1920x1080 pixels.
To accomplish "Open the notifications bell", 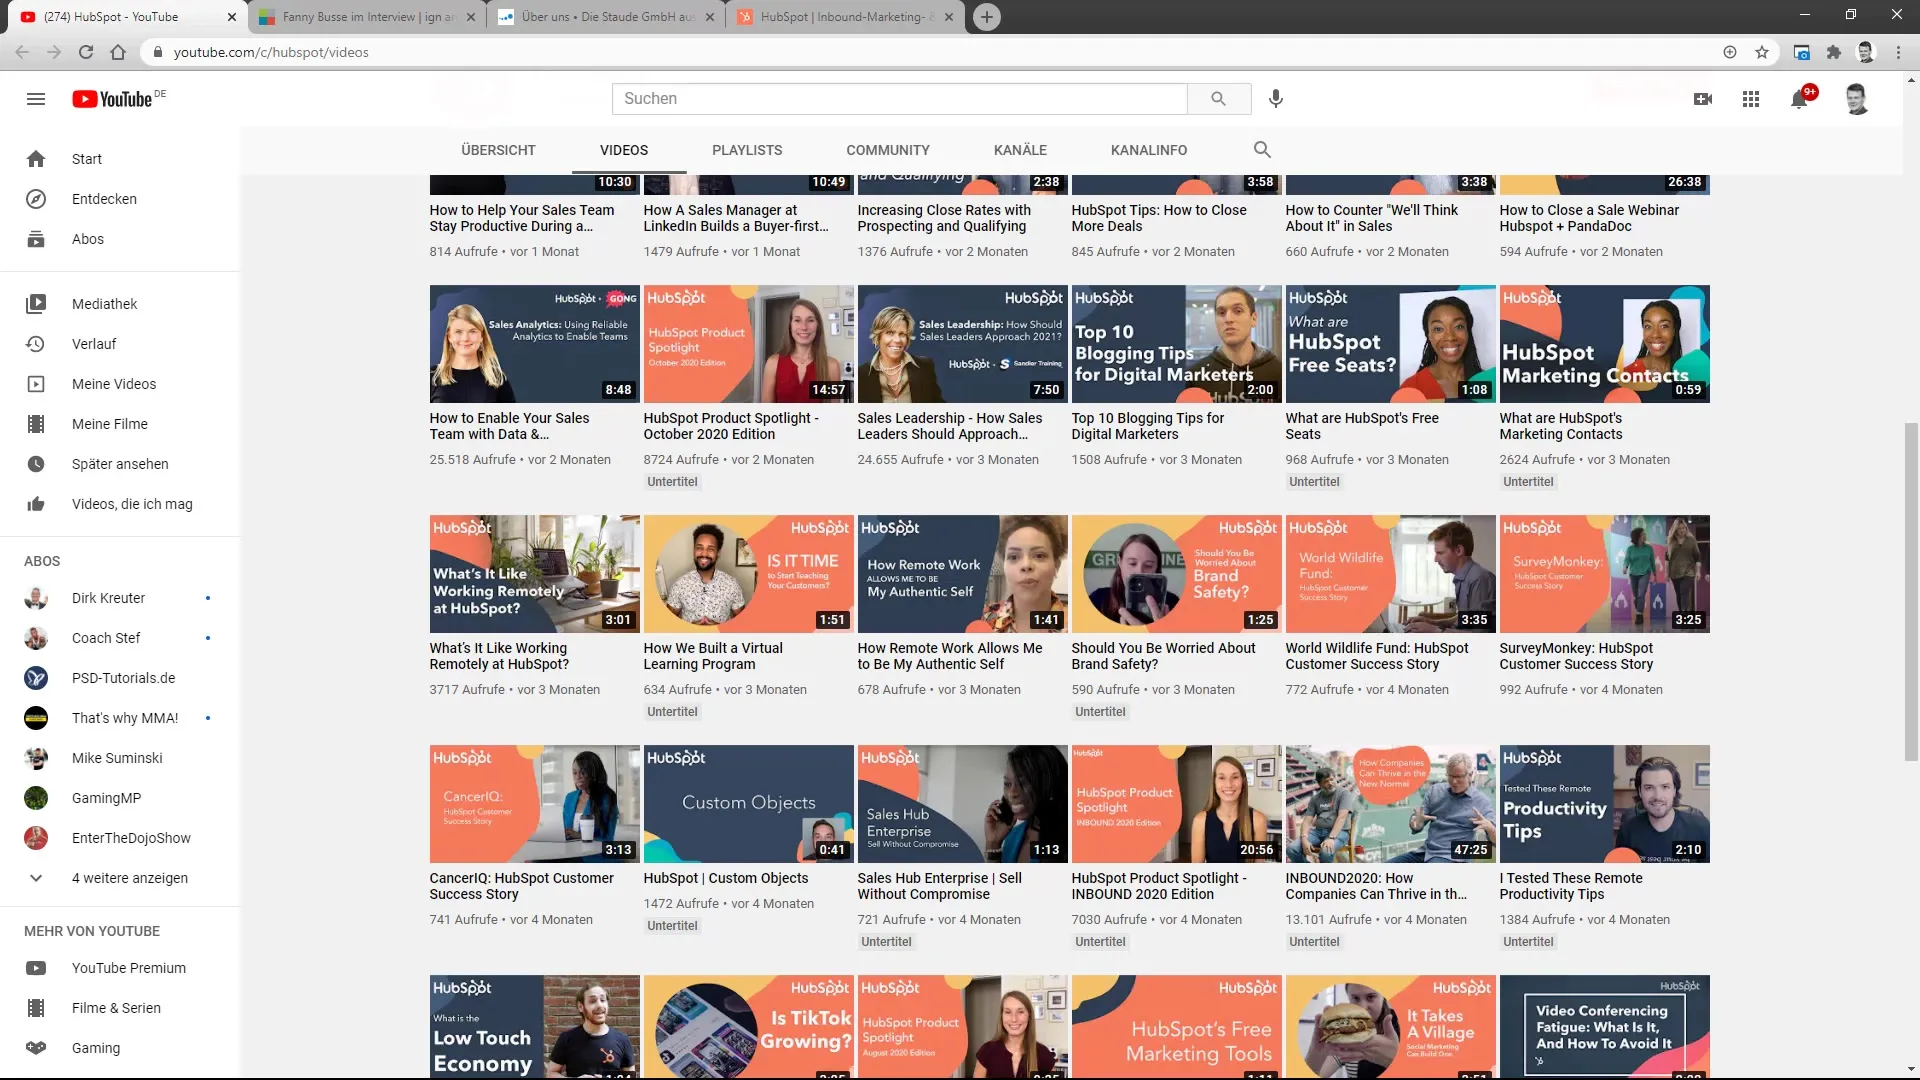I will 1799,99.
